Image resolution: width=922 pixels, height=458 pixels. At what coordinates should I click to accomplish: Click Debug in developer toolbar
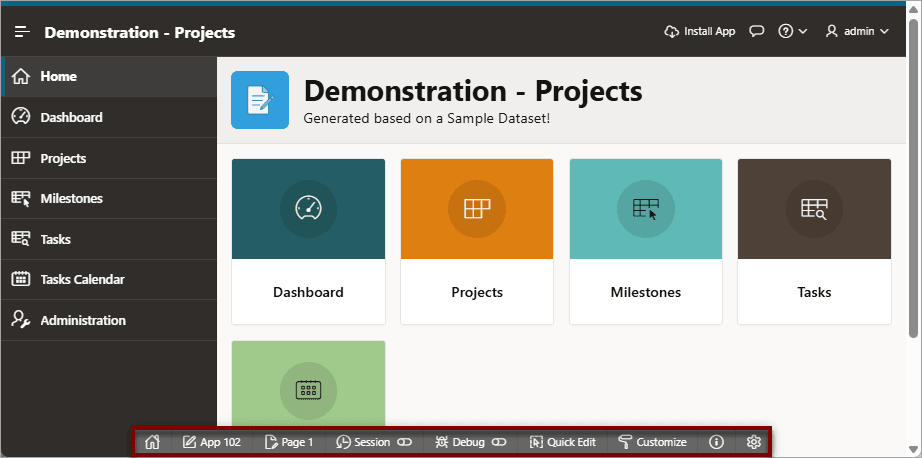tap(461, 442)
